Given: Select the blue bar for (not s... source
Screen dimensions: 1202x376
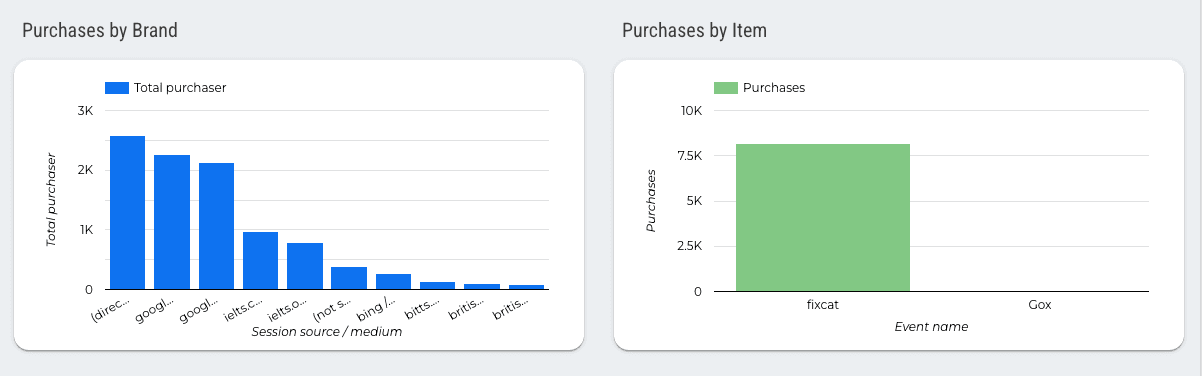Looking at the screenshot, I should (x=349, y=278).
